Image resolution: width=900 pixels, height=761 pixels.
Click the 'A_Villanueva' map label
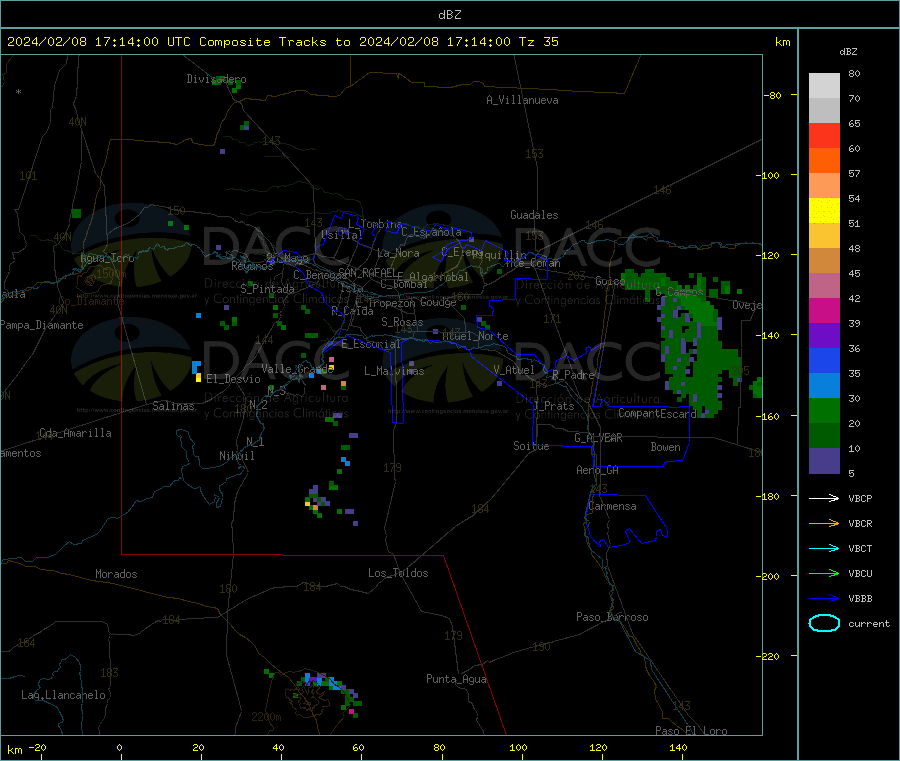tap(522, 100)
